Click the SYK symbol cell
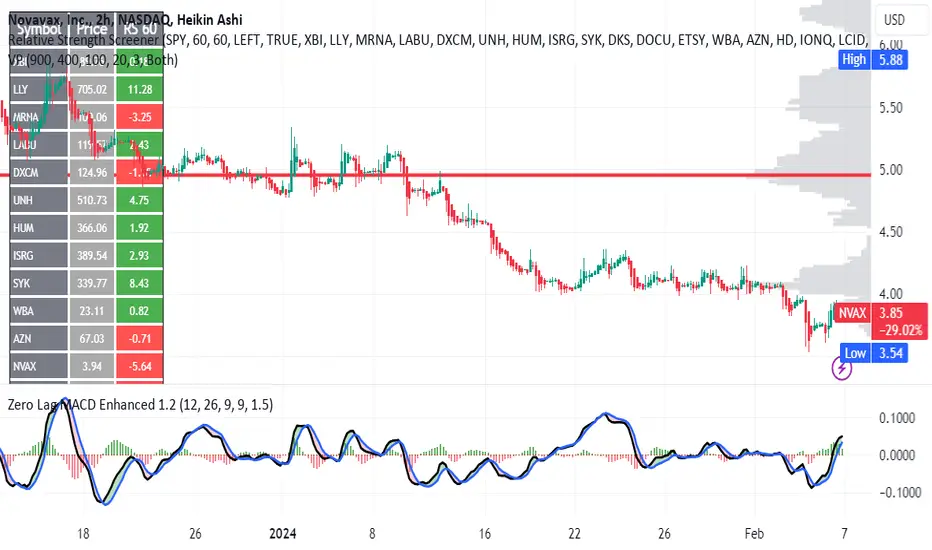Viewport: 932px width, 550px height. point(39,283)
